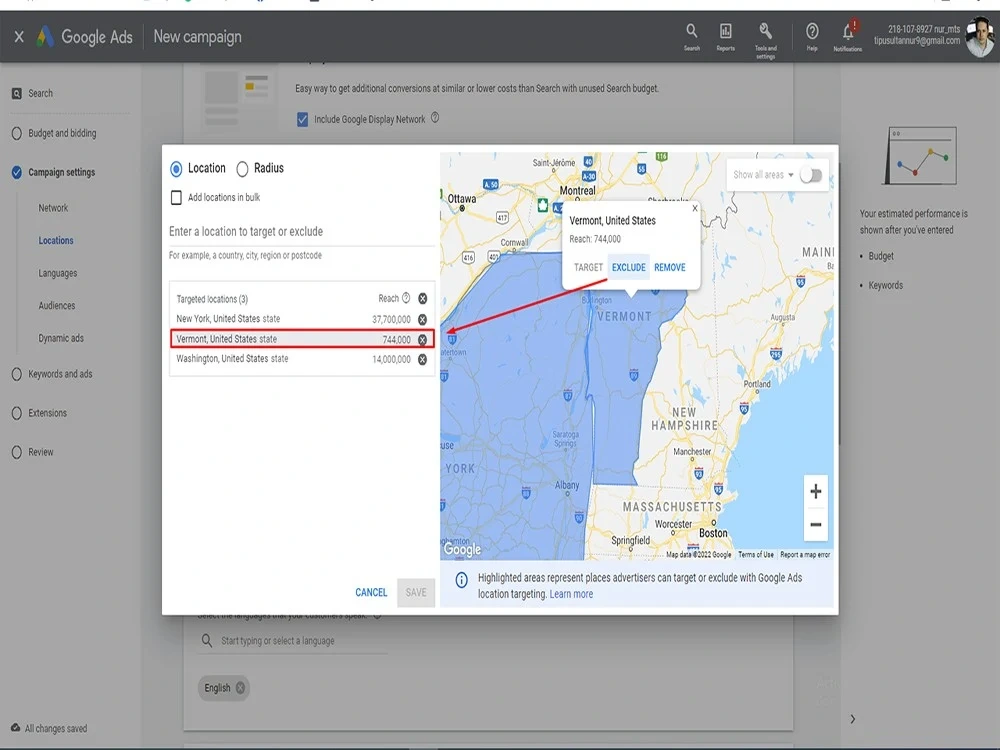Select the New York, United States row

(302, 319)
